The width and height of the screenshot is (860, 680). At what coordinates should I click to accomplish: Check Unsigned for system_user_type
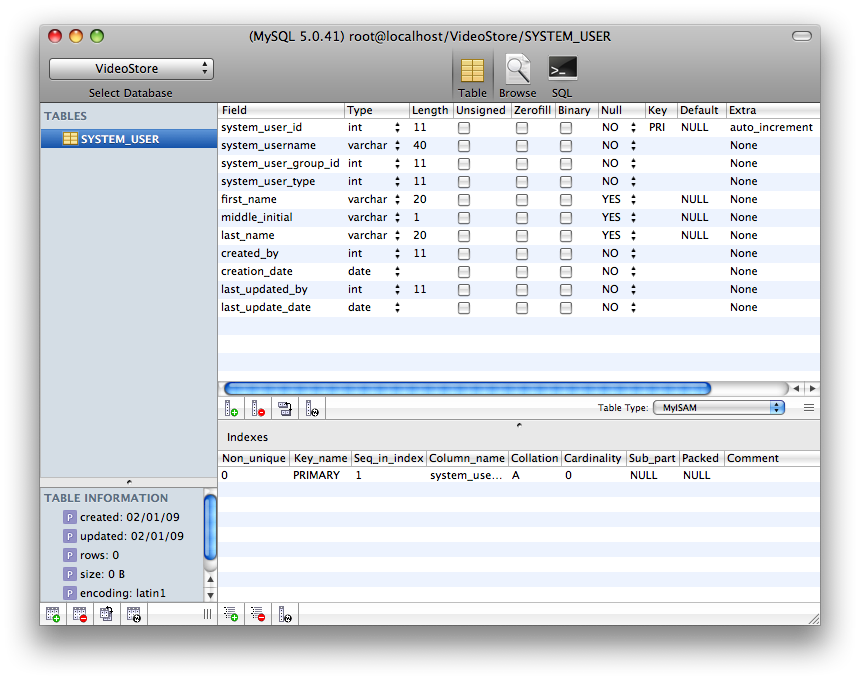[464, 182]
